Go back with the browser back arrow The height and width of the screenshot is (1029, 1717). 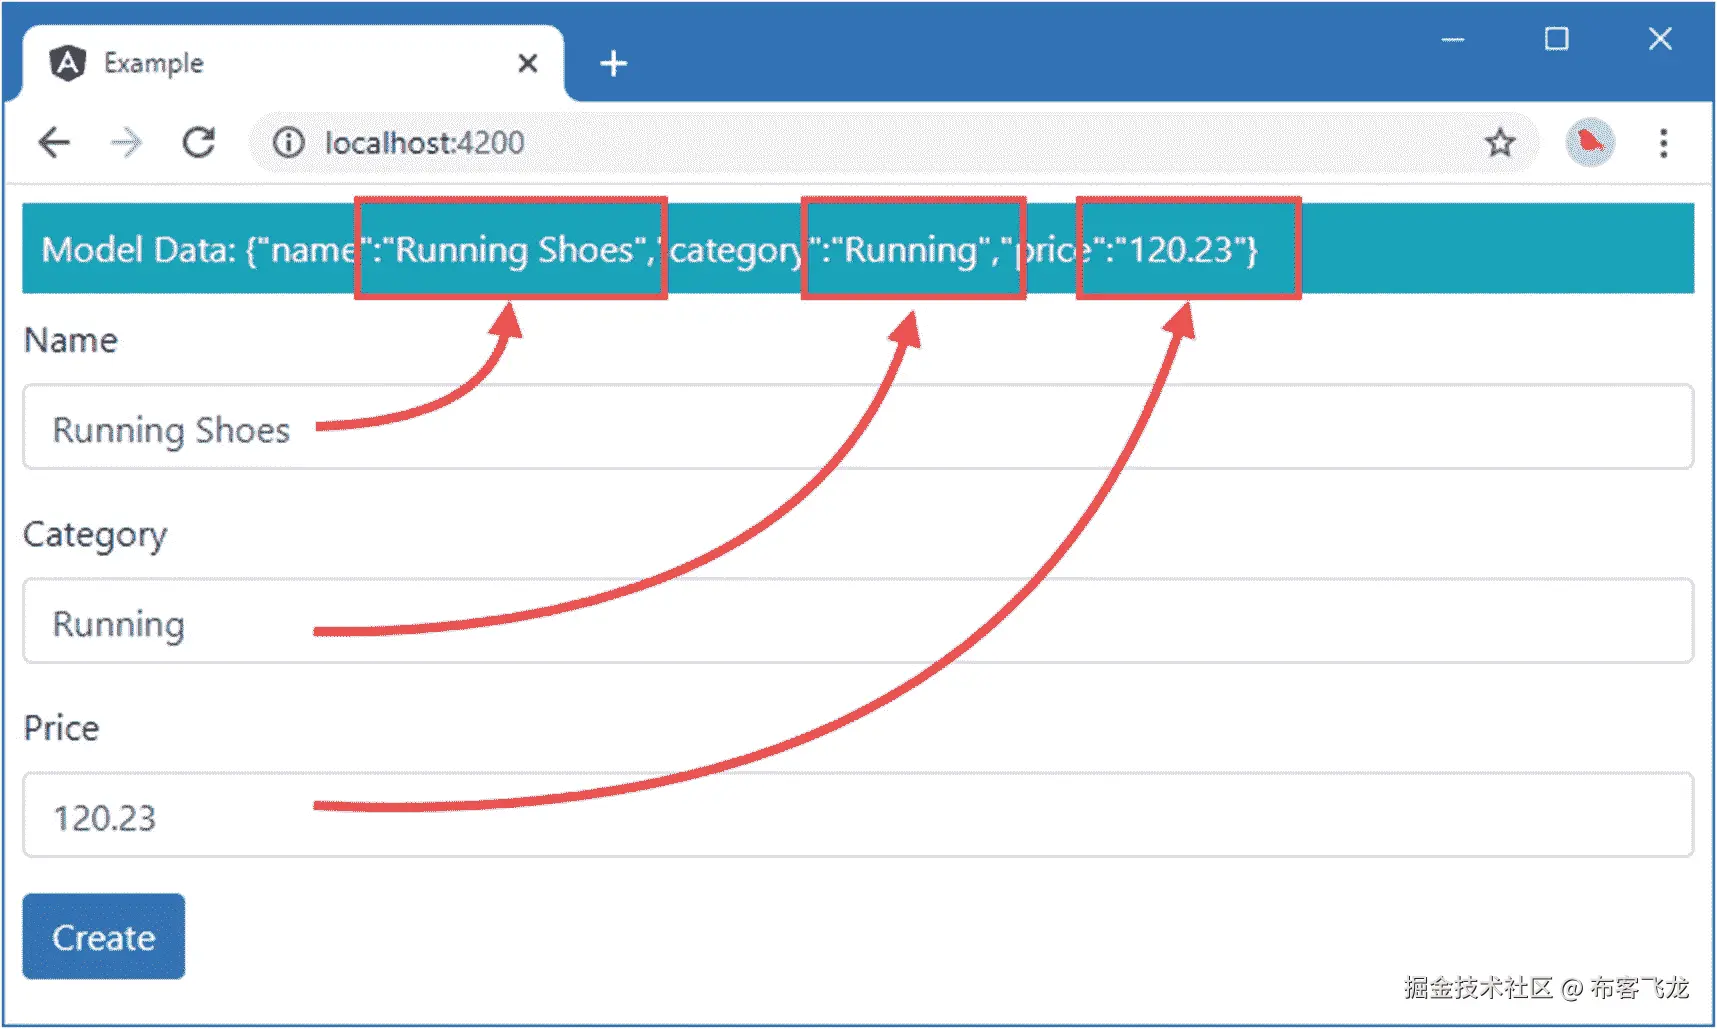(54, 143)
